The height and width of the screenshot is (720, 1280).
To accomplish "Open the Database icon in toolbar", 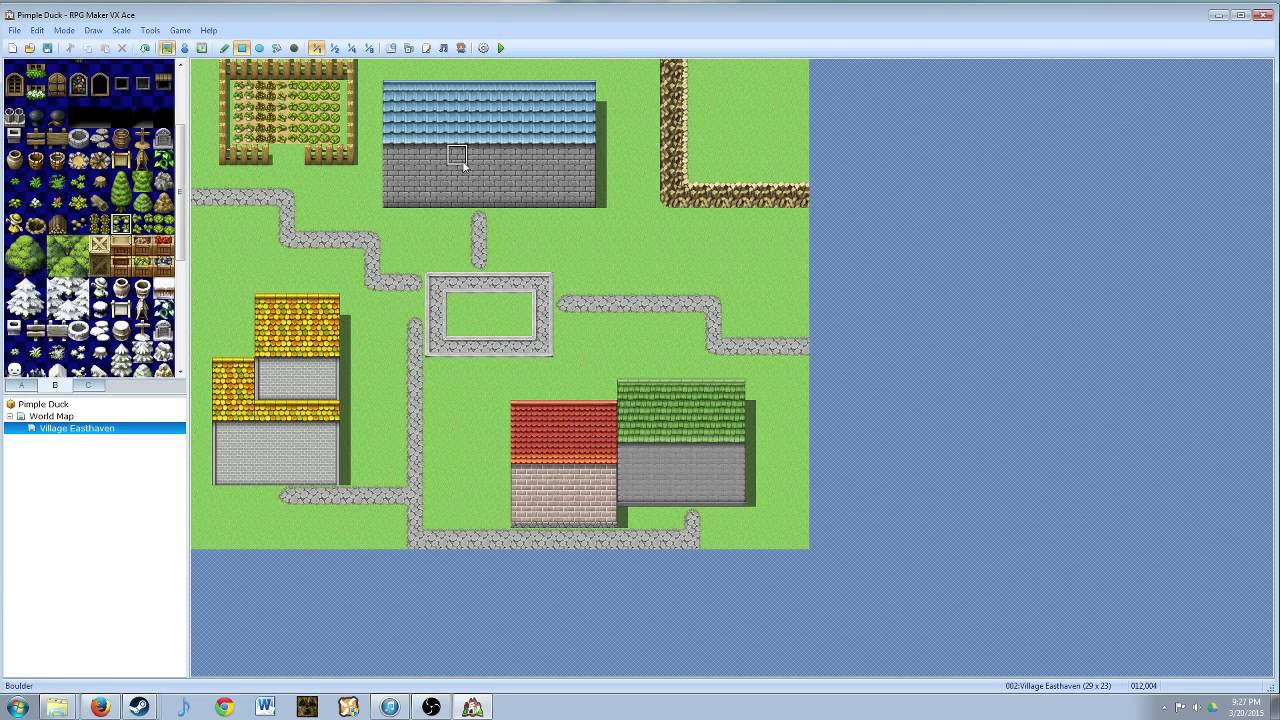I will pyautogui.click(x=391, y=48).
